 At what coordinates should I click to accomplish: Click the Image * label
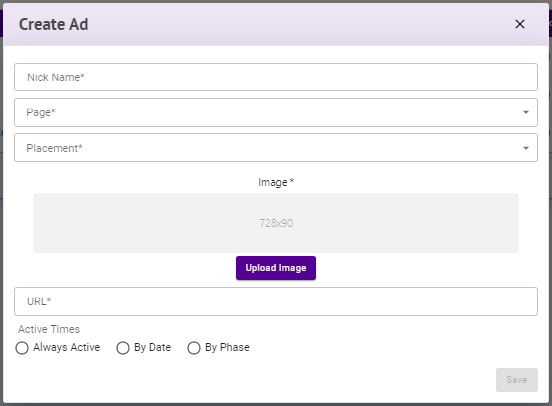coord(276,182)
